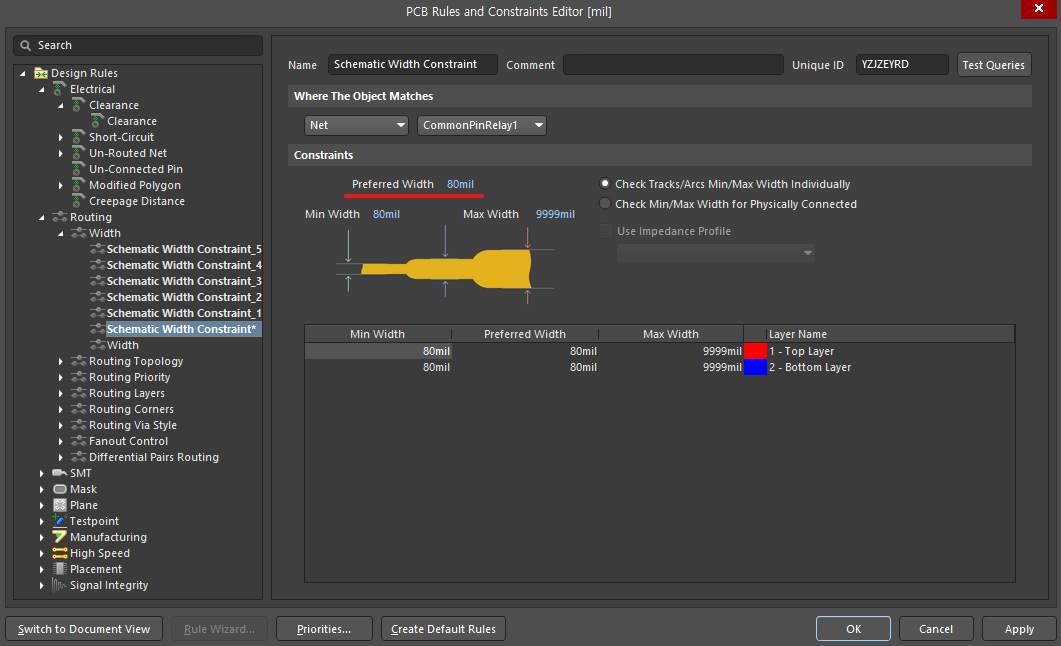Click the Signal Integrity category icon

pyautogui.click(x=60, y=585)
